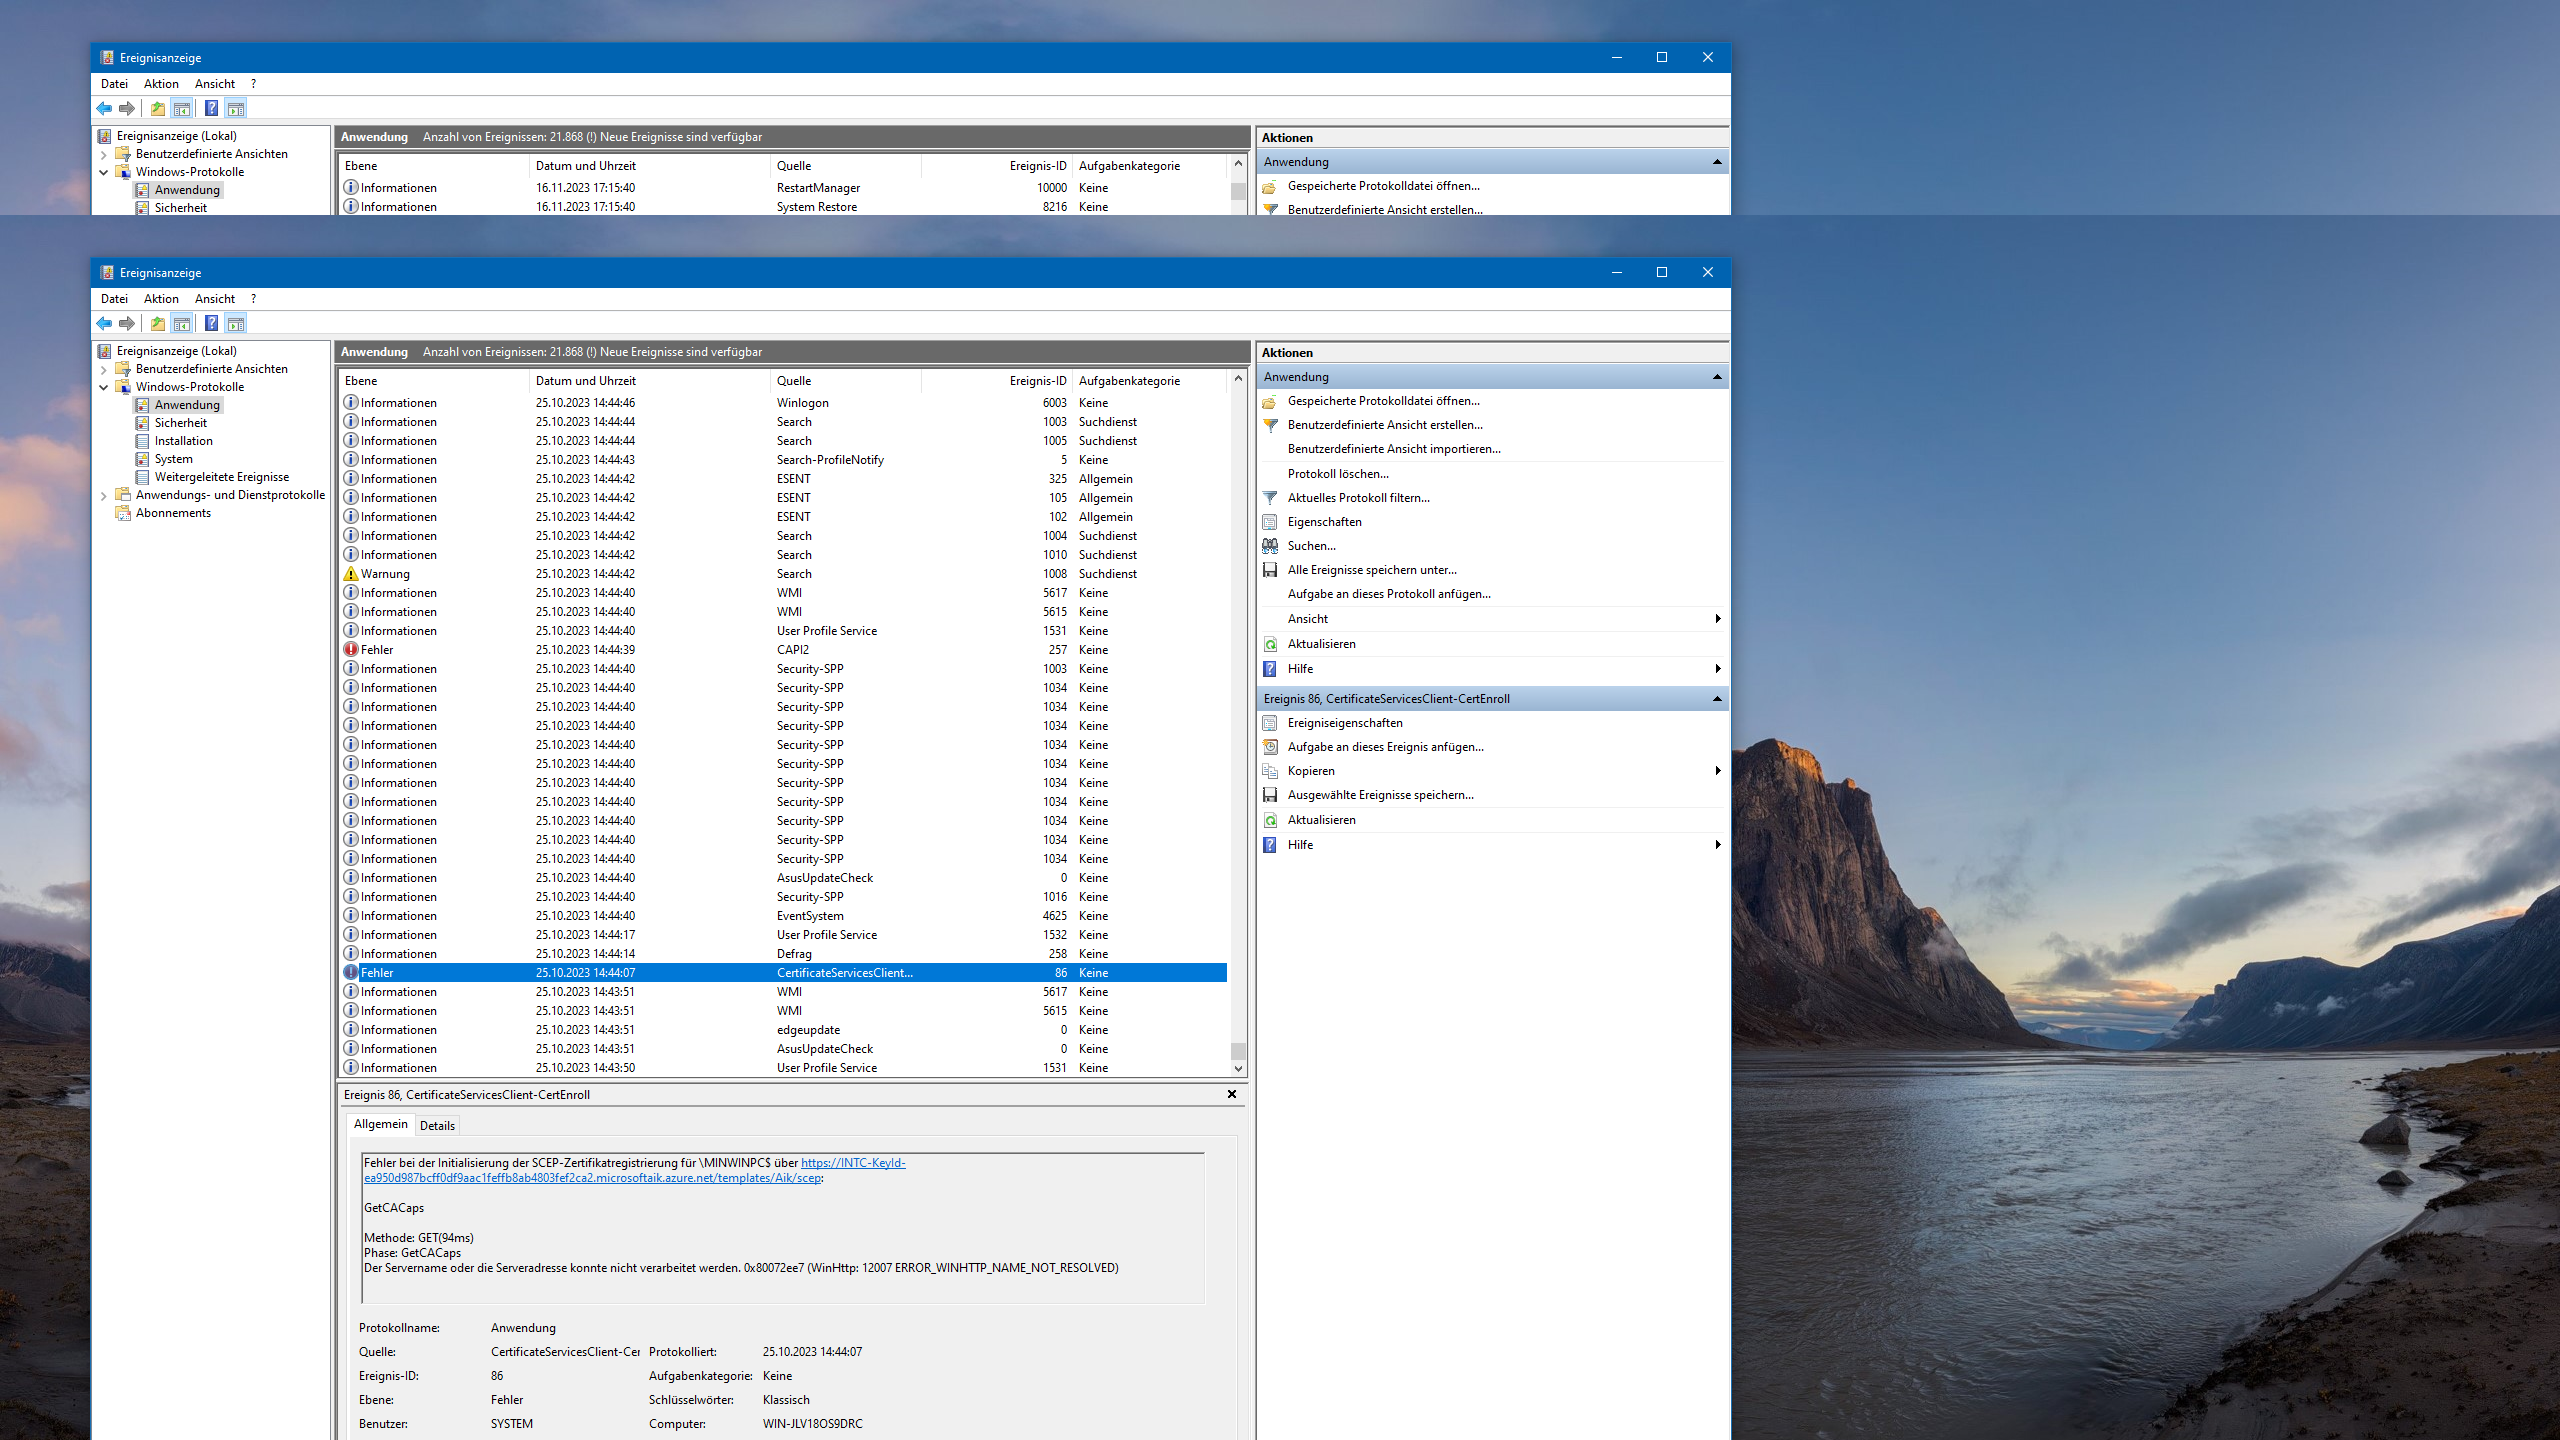
Task: Click the Ereigniseigenschaften icon in actions pane
Action: (1270, 723)
